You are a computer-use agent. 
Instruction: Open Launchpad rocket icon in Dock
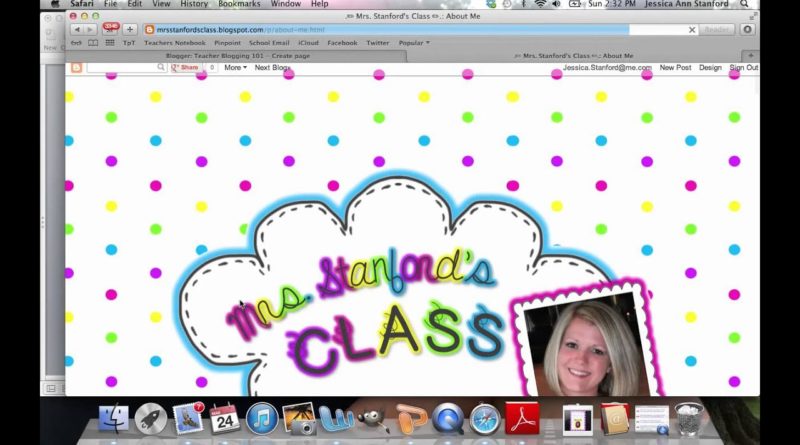click(151, 419)
